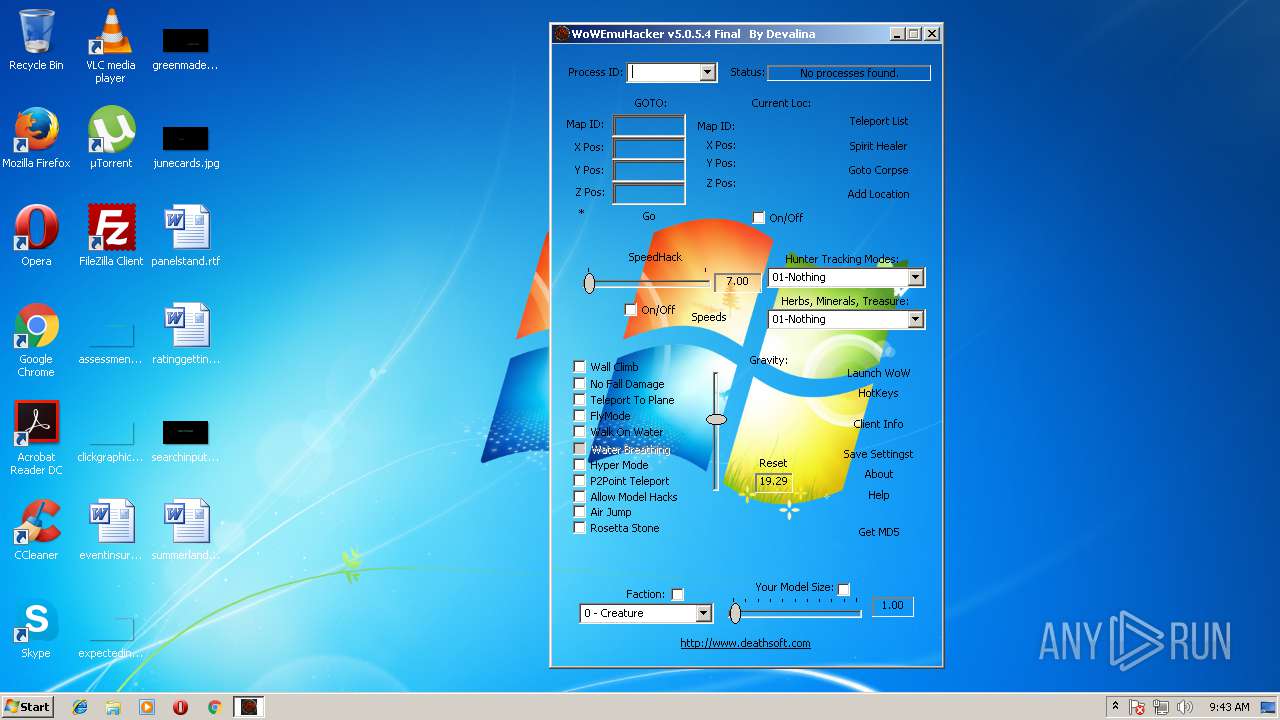Launch VLC media player shortcut
Screen dimensions: 1280x720
[110, 46]
